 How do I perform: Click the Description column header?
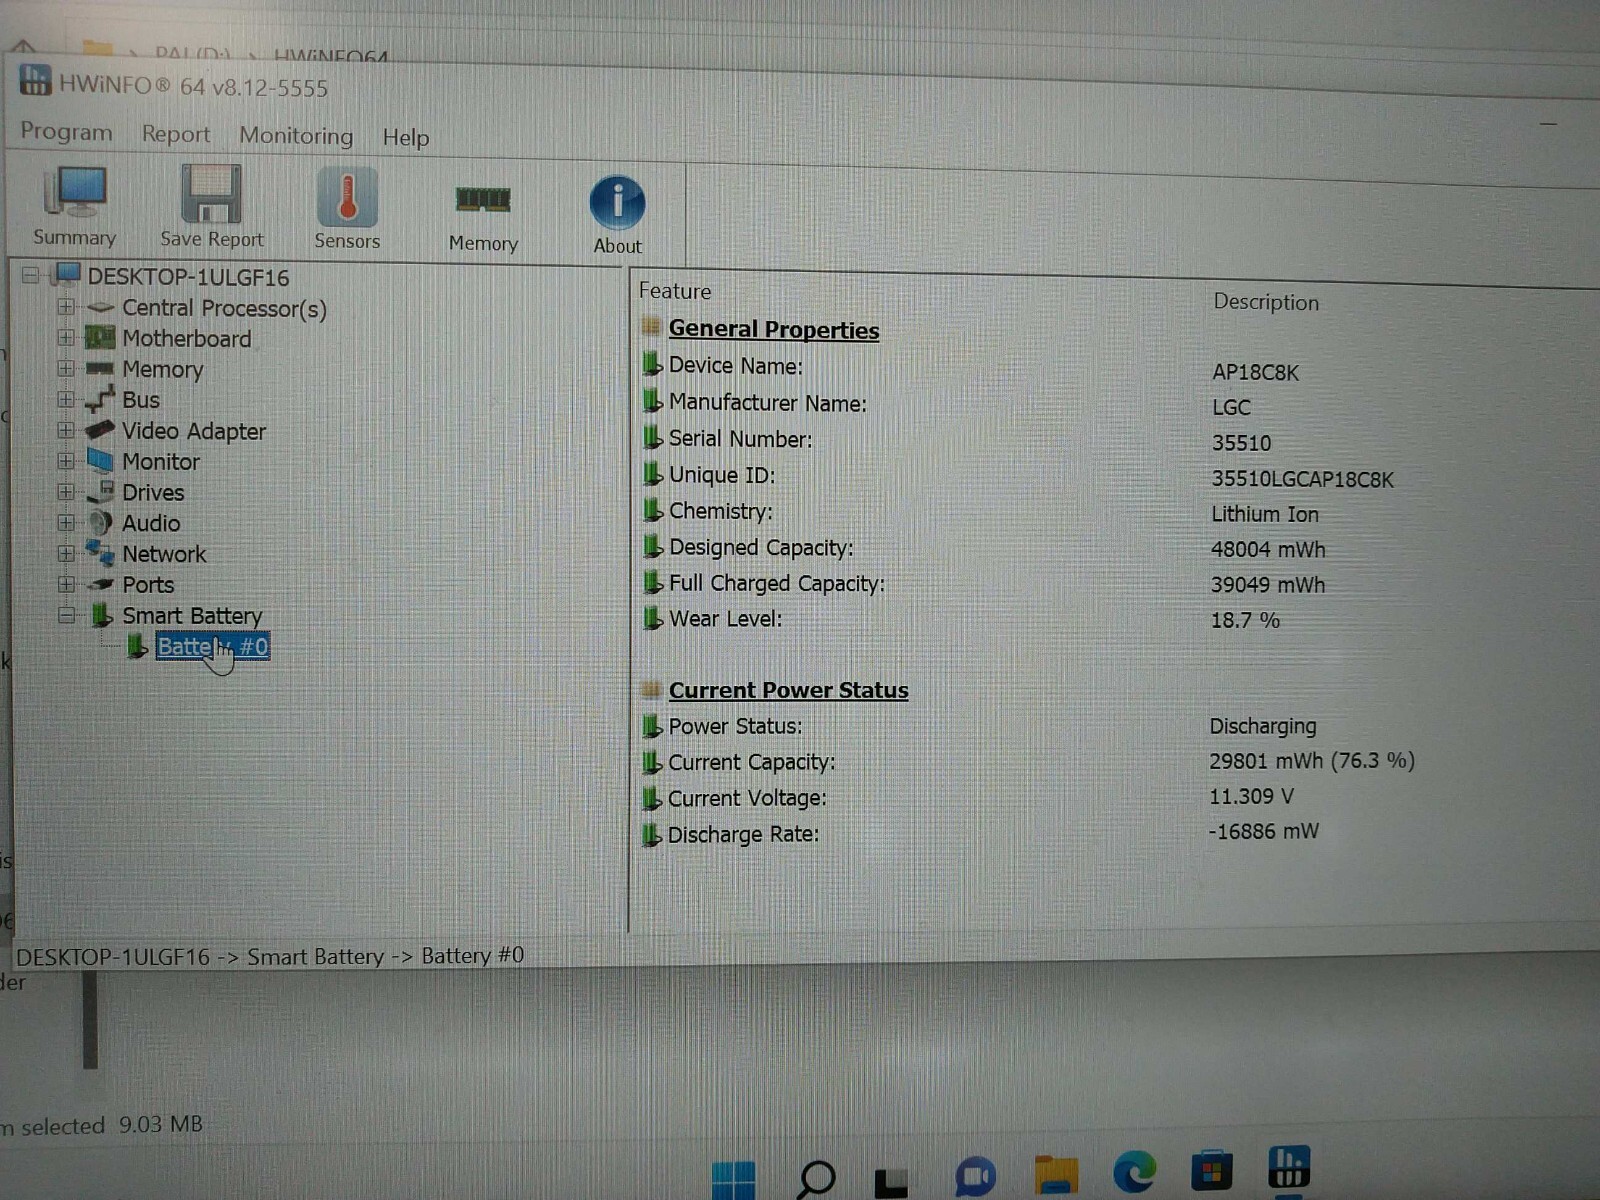pos(1266,302)
